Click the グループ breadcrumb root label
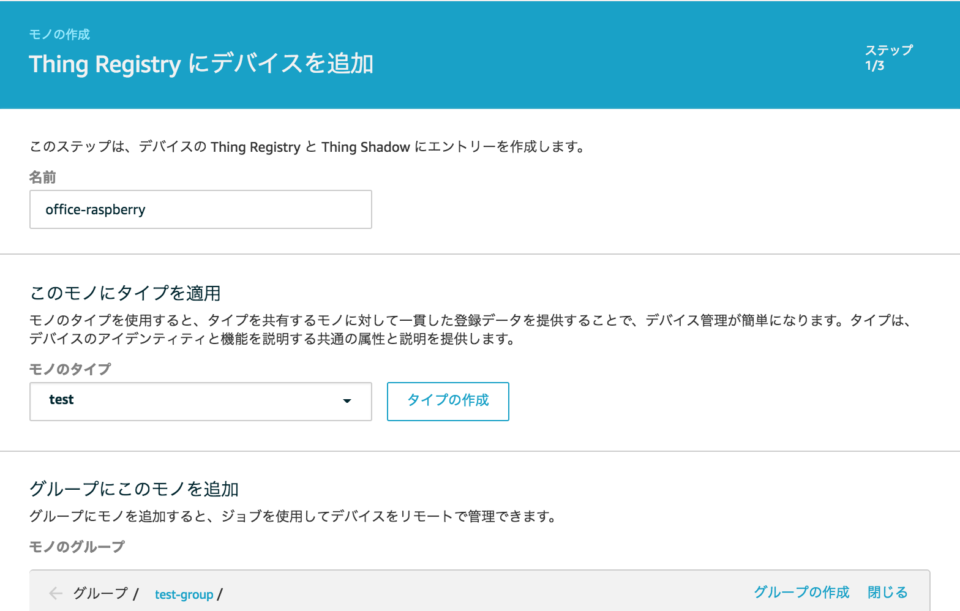The height and width of the screenshot is (611, 960). [100, 593]
